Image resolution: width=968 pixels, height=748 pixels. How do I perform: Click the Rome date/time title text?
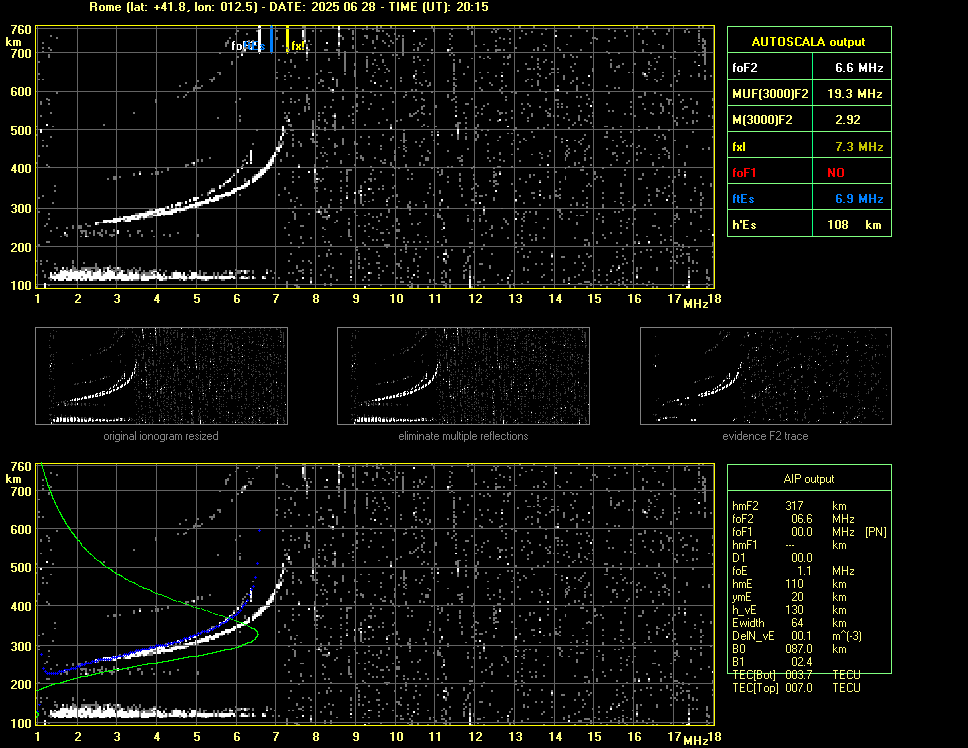click(x=289, y=7)
